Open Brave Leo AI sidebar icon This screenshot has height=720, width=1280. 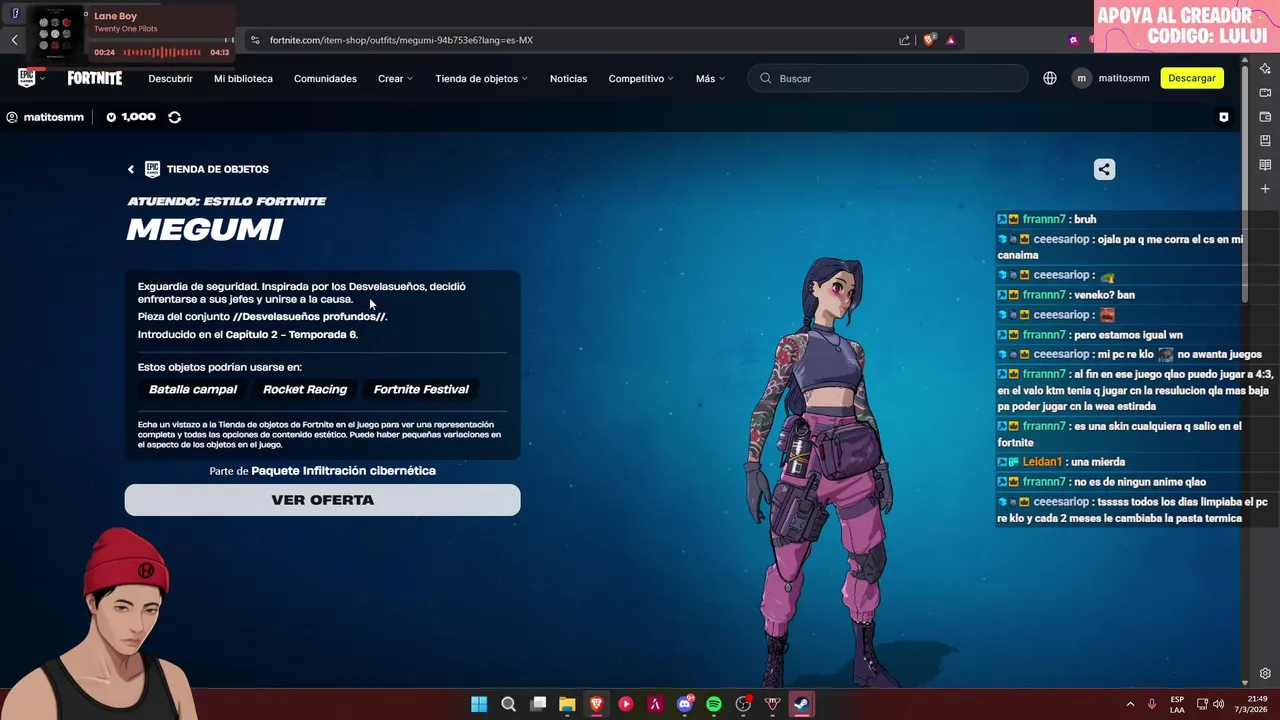[1265, 69]
